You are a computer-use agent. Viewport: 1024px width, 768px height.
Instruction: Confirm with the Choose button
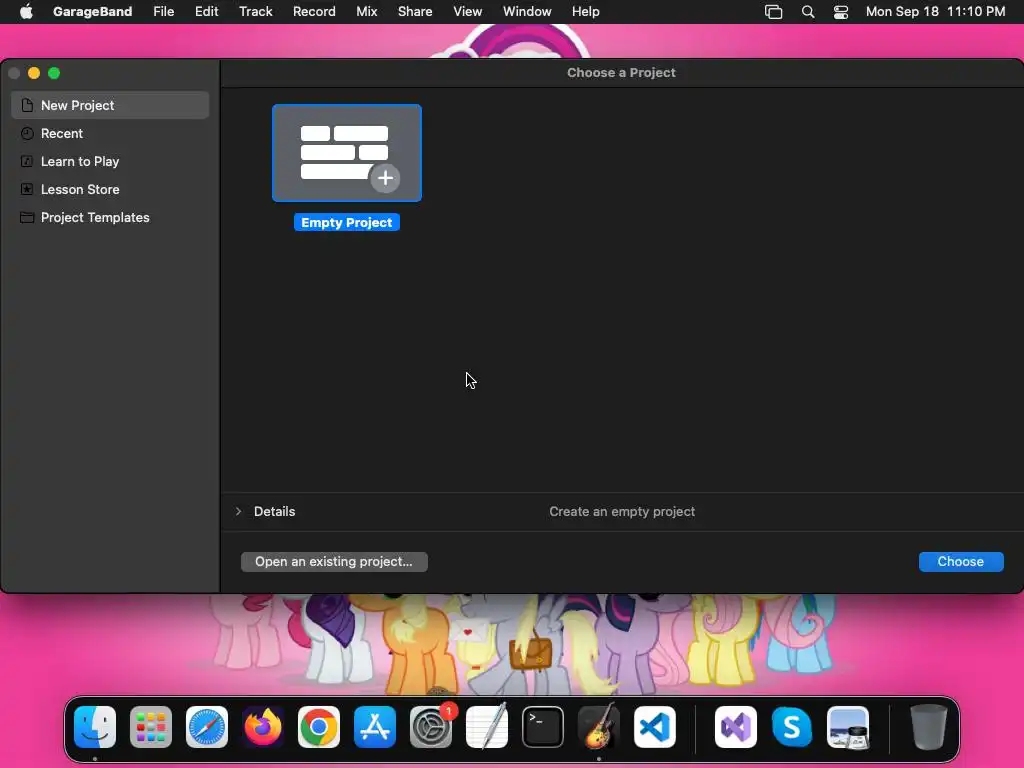[961, 562]
